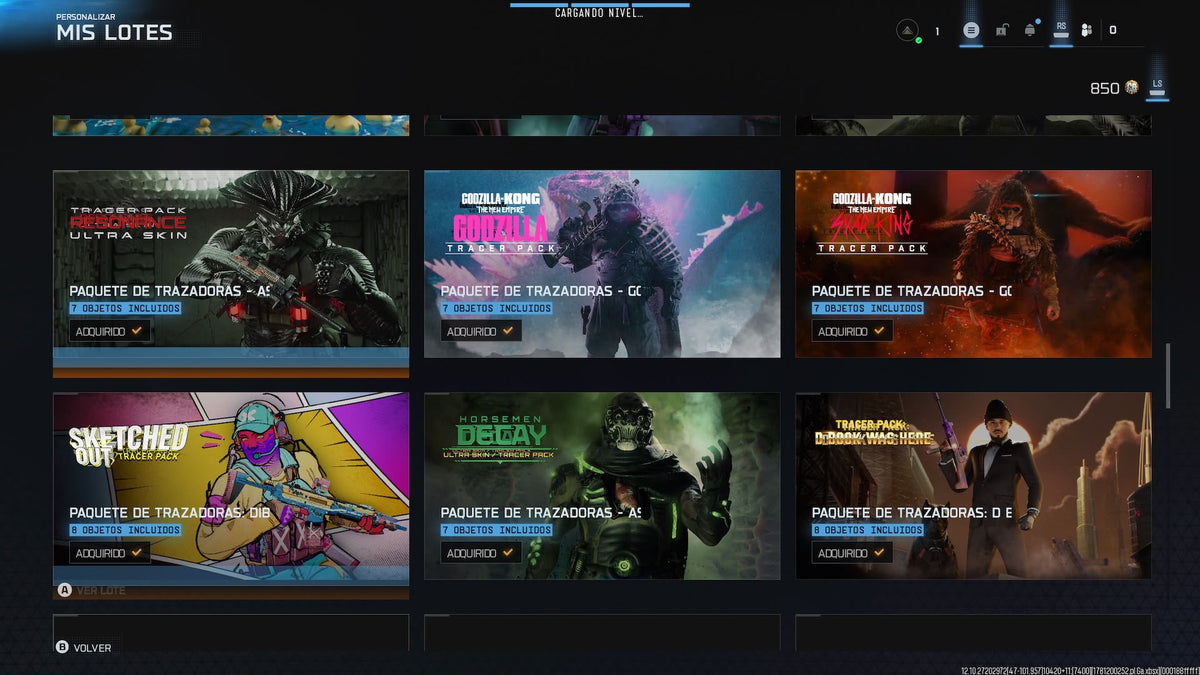Viewport: 1200px width, 675px height.
Task: Click Resonance Ultra Skin logo text
Action: click(128, 223)
